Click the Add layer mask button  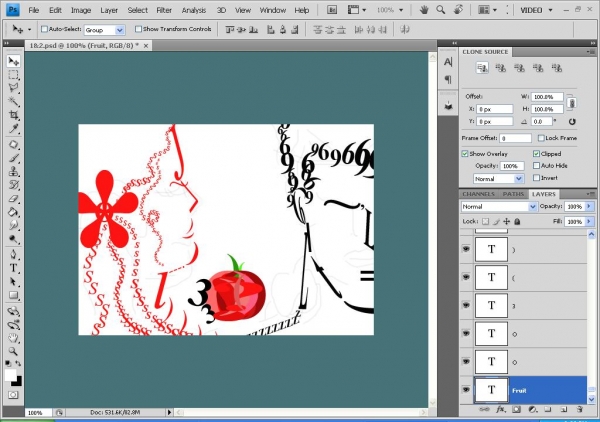516,409
